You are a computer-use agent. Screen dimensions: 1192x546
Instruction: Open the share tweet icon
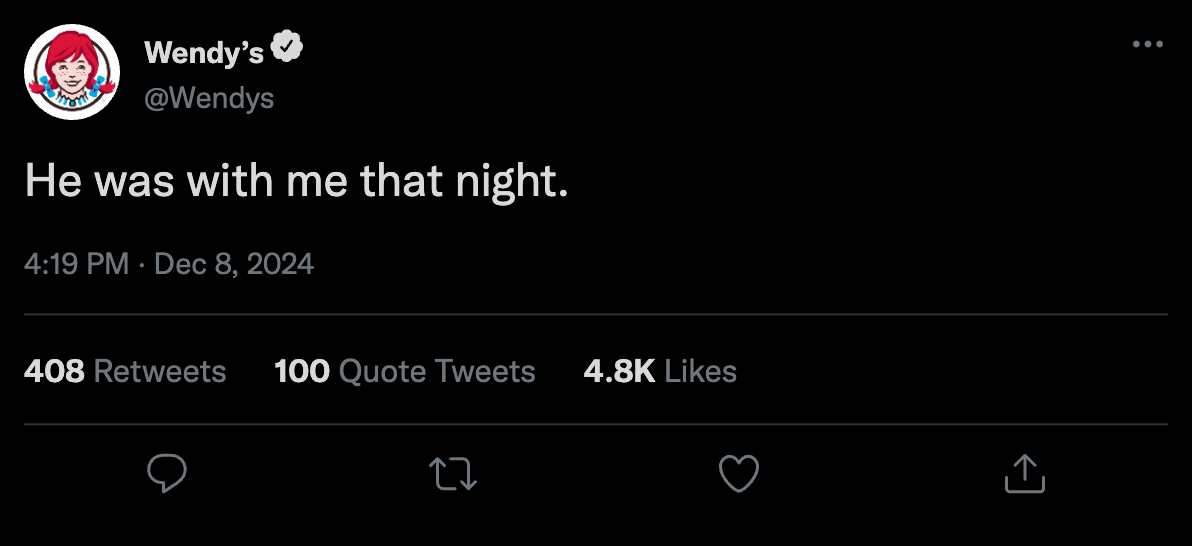[x=1025, y=473]
